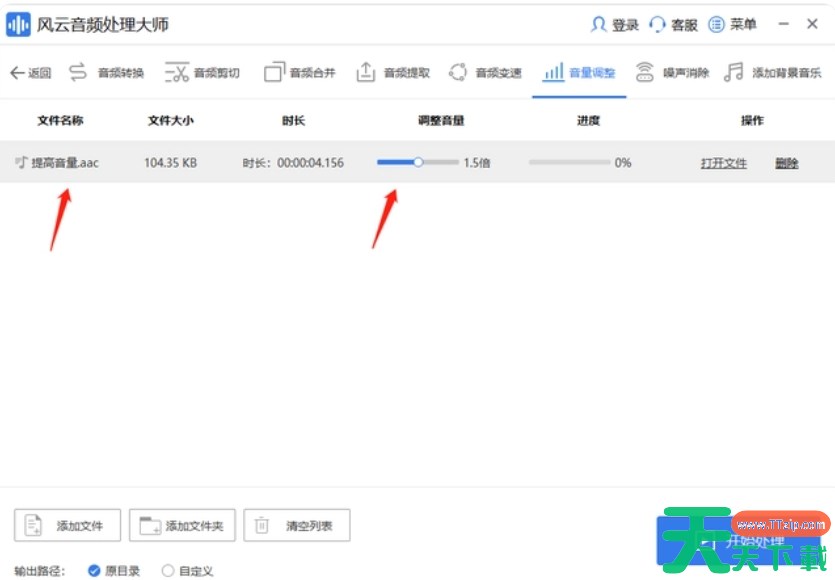This screenshot has width=835, height=580.
Task: Switch to 噪声消除 tab
Action: point(672,72)
